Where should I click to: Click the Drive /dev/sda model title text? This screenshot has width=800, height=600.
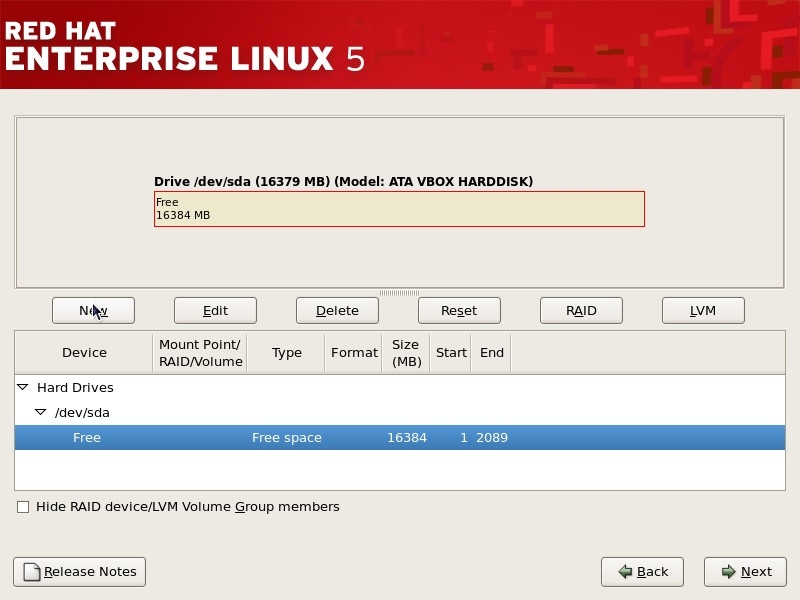pos(343,182)
